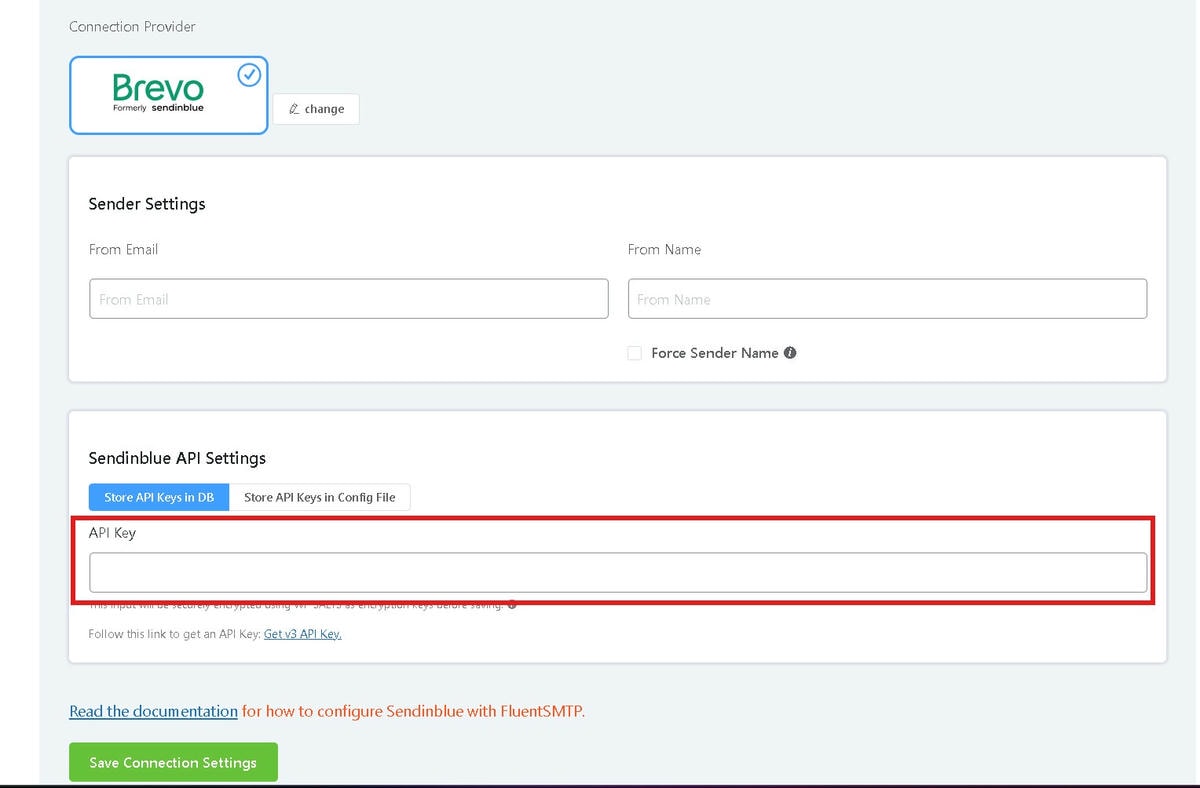Focus the From Name input field

[887, 299]
